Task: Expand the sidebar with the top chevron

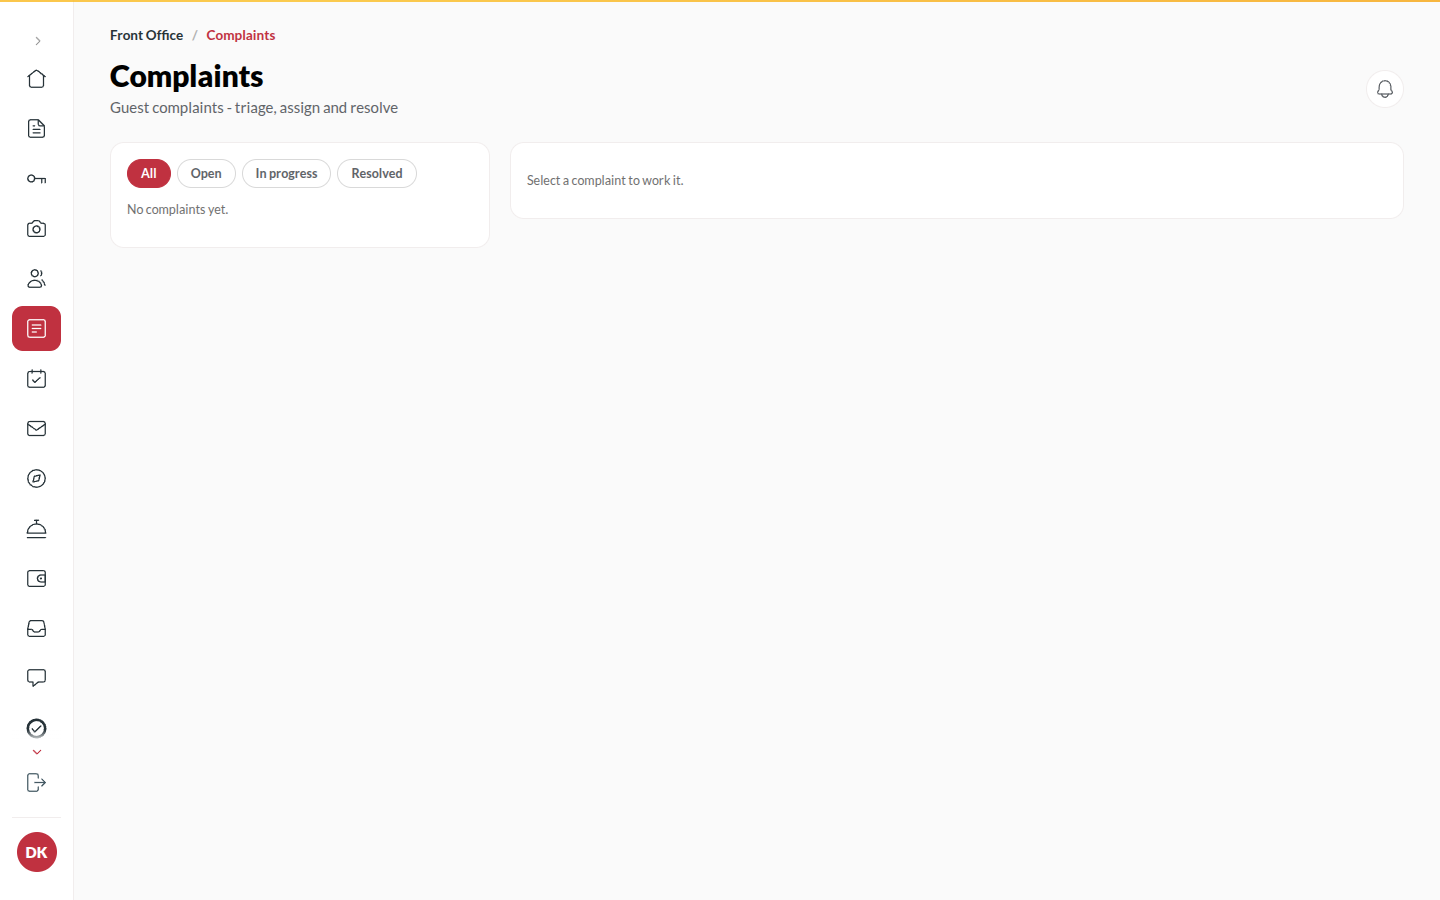Action: pyautogui.click(x=37, y=41)
